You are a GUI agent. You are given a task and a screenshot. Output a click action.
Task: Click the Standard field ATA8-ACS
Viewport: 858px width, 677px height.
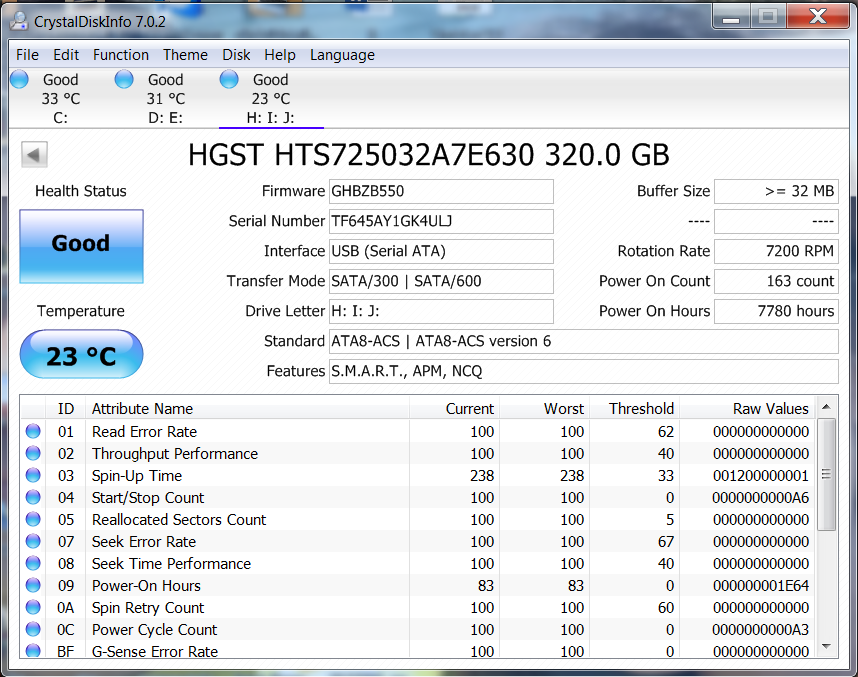coord(584,342)
